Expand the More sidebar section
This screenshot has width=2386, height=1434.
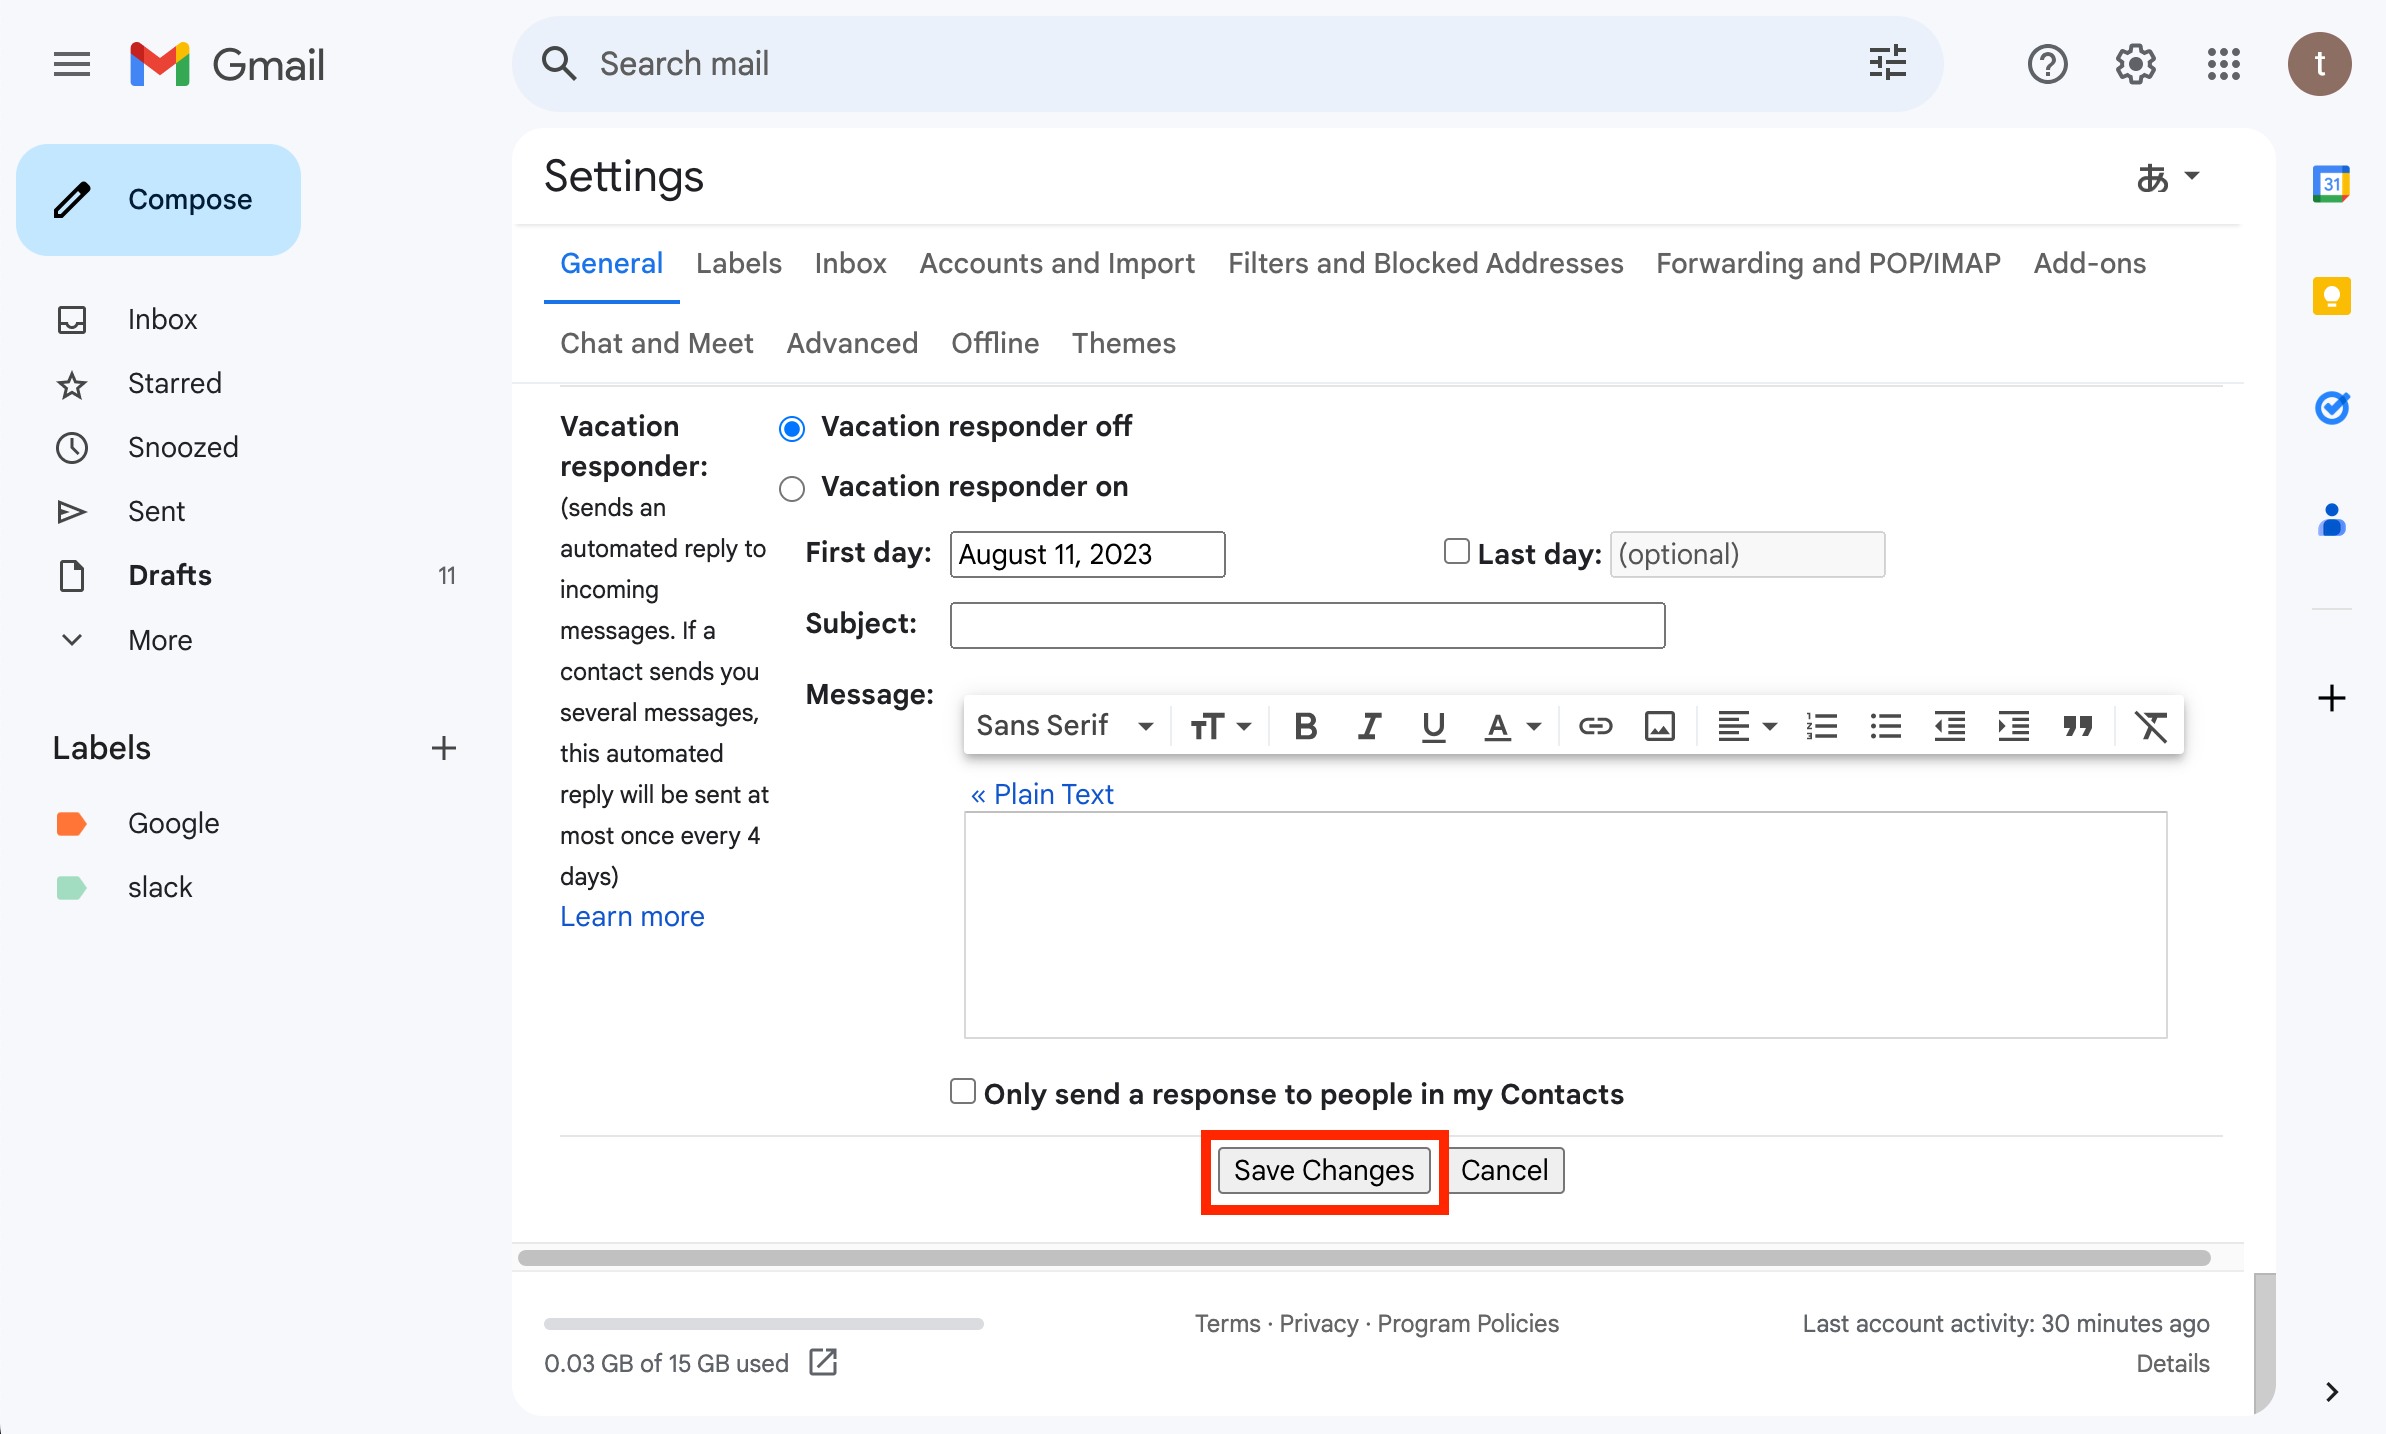click(160, 640)
